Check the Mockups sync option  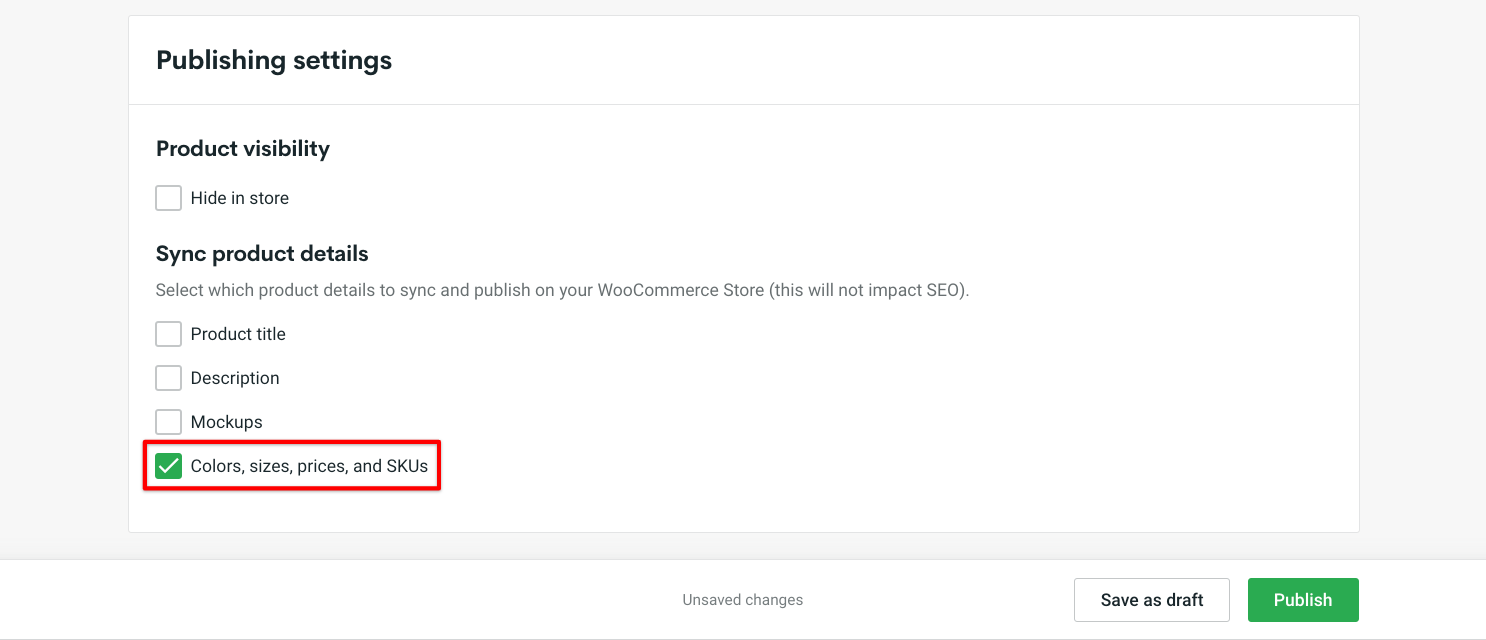(x=168, y=422)
